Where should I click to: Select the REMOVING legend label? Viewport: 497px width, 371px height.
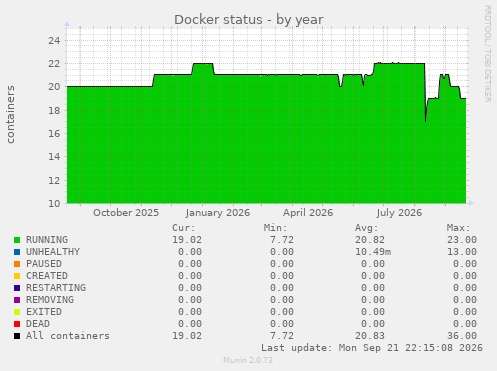[x=50, y=300]
